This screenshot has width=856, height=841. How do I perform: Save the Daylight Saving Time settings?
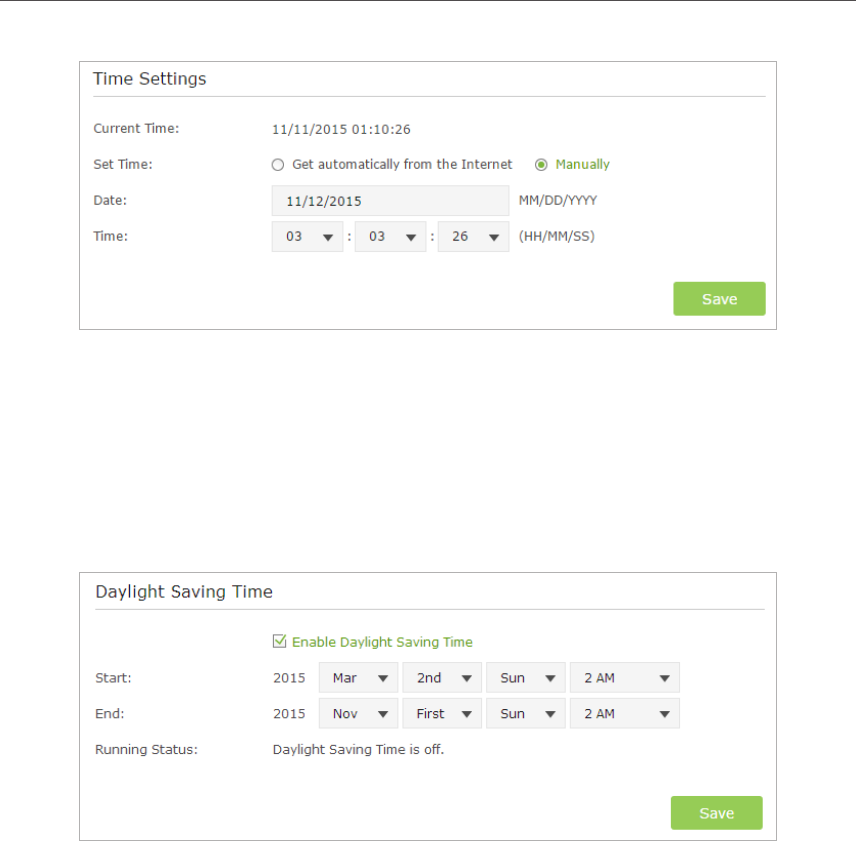tap(716, 813)
